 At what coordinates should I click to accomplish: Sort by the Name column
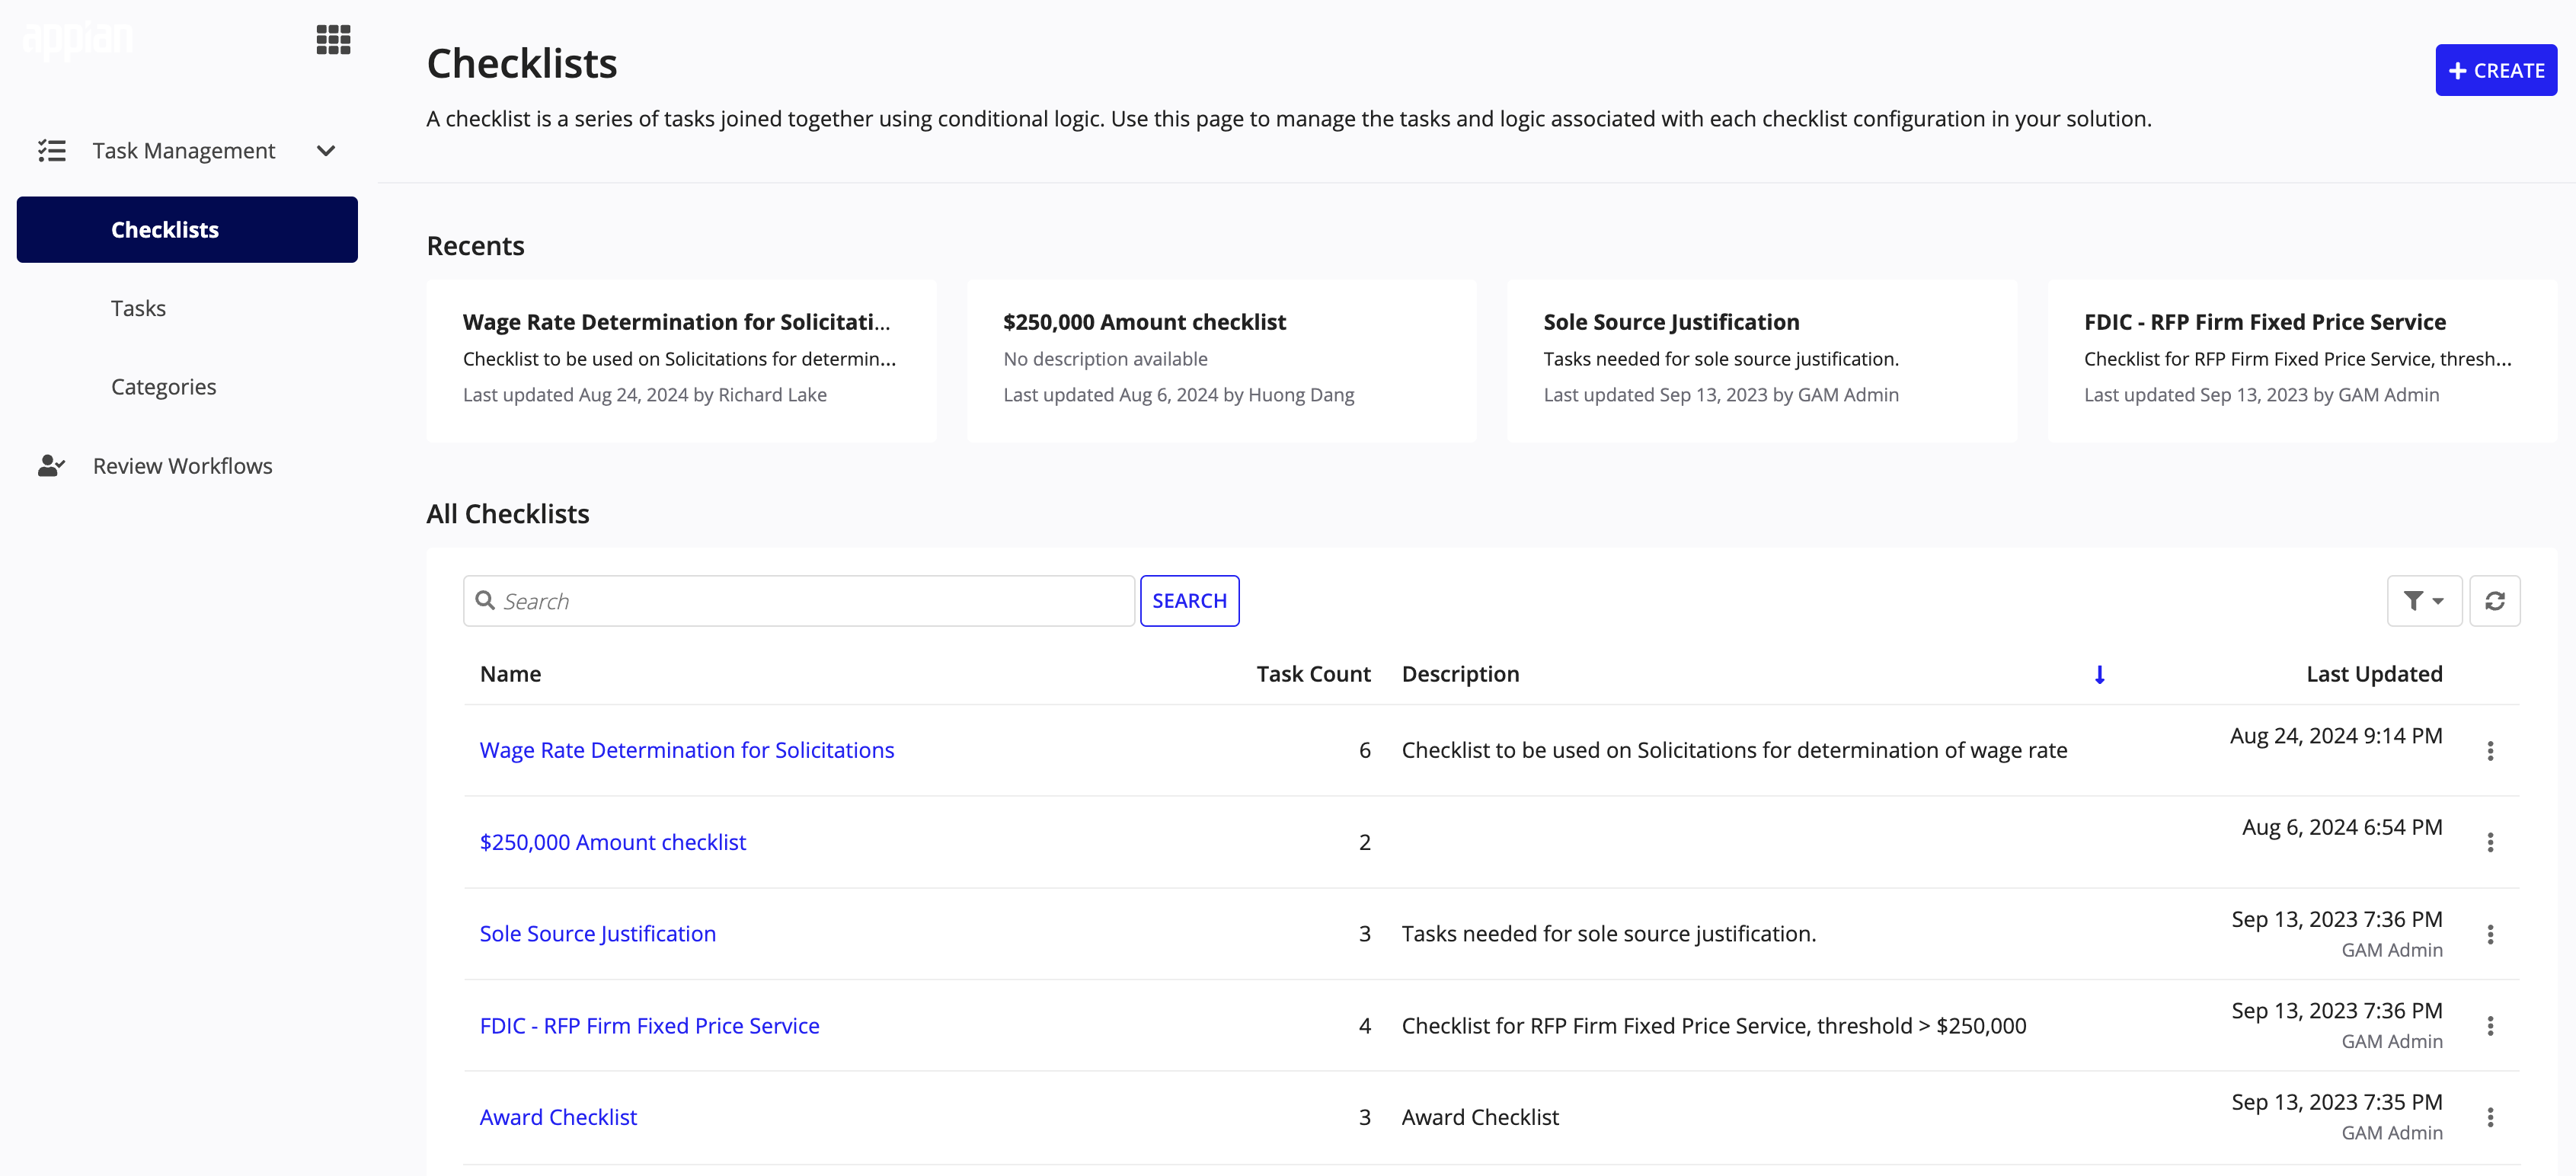tap(510, 675)
